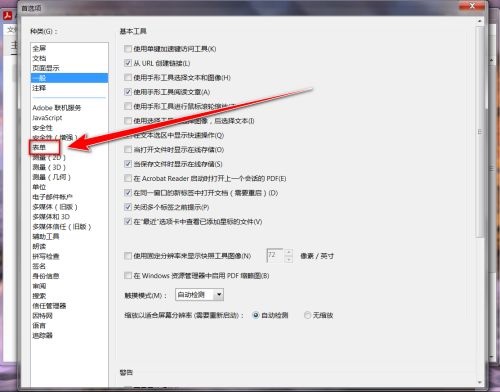
Task: Enable 使用固定分辨率来显示快照工具图像(N)
Action: [x=128, y=256]
